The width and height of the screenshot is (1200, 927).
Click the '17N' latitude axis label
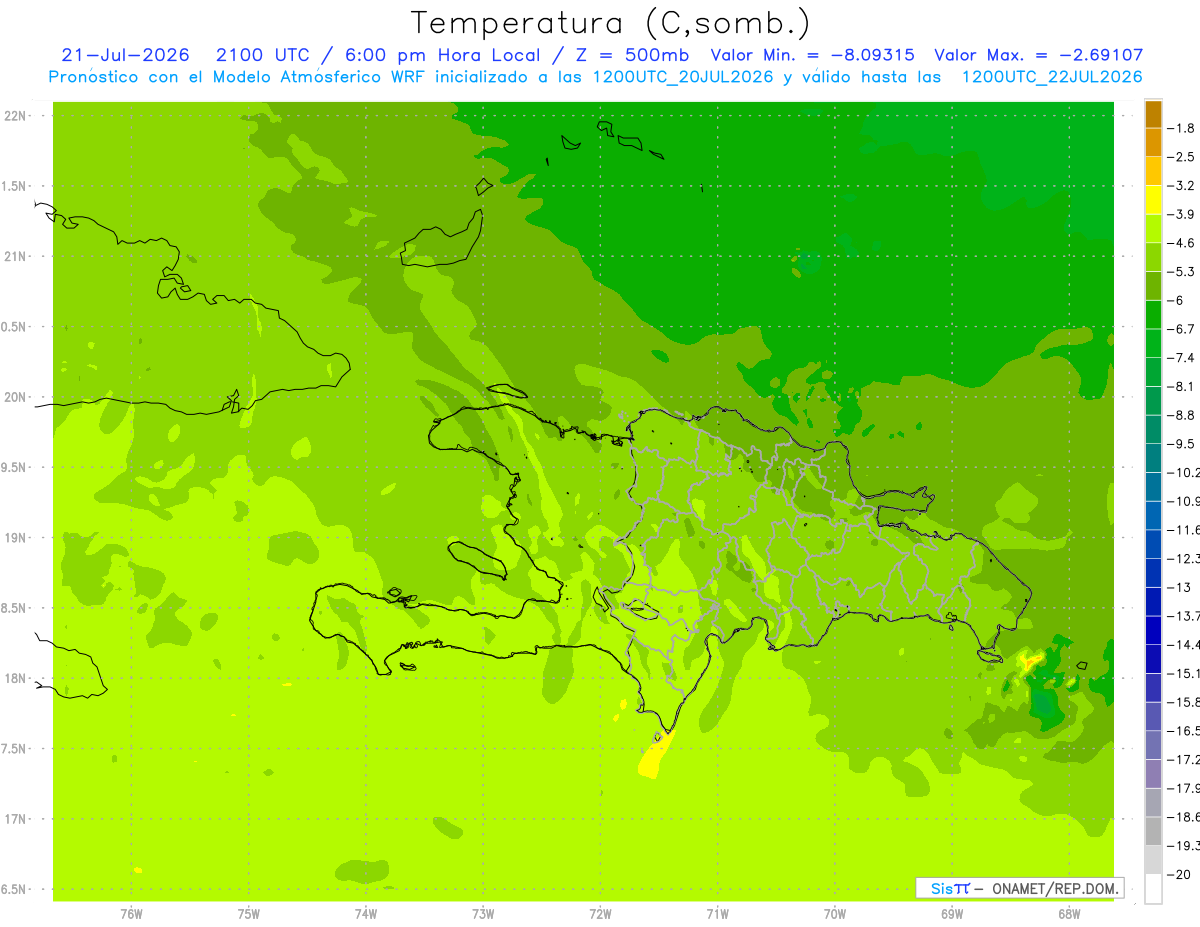click(x=17, y=819)
